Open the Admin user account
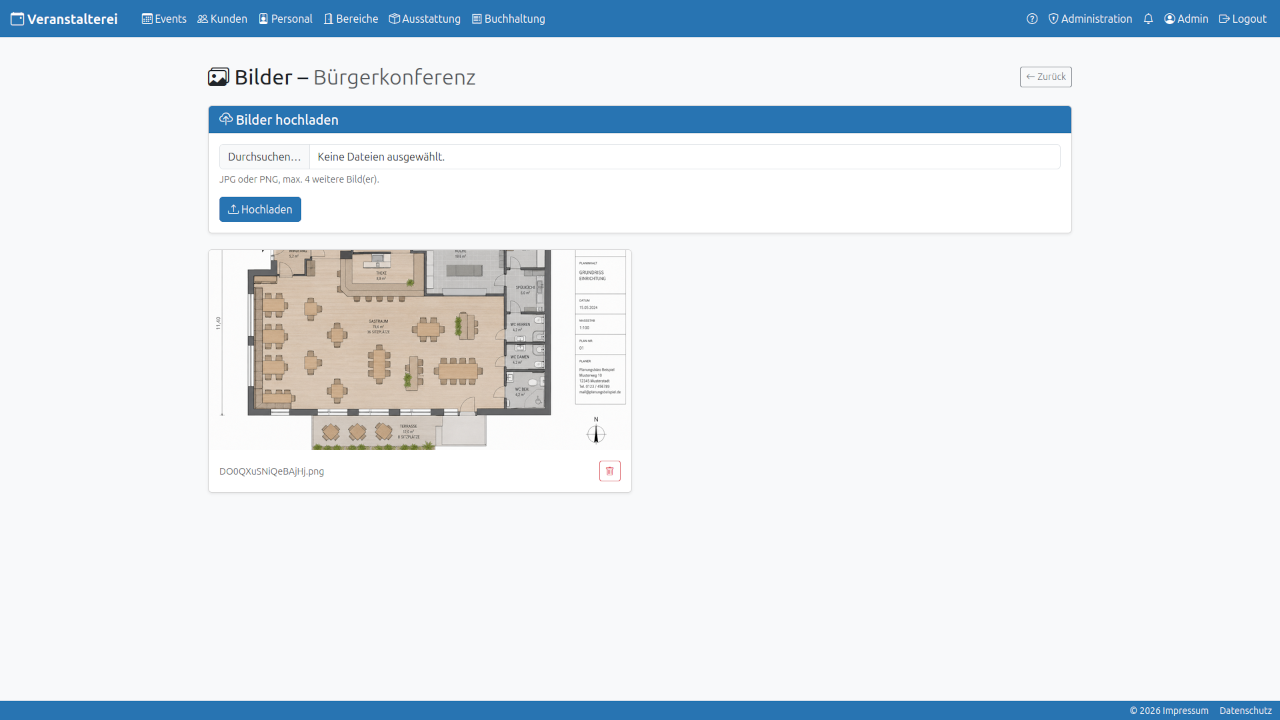The width and height of the screenshot is (1280, 720). pos(1186,19)
